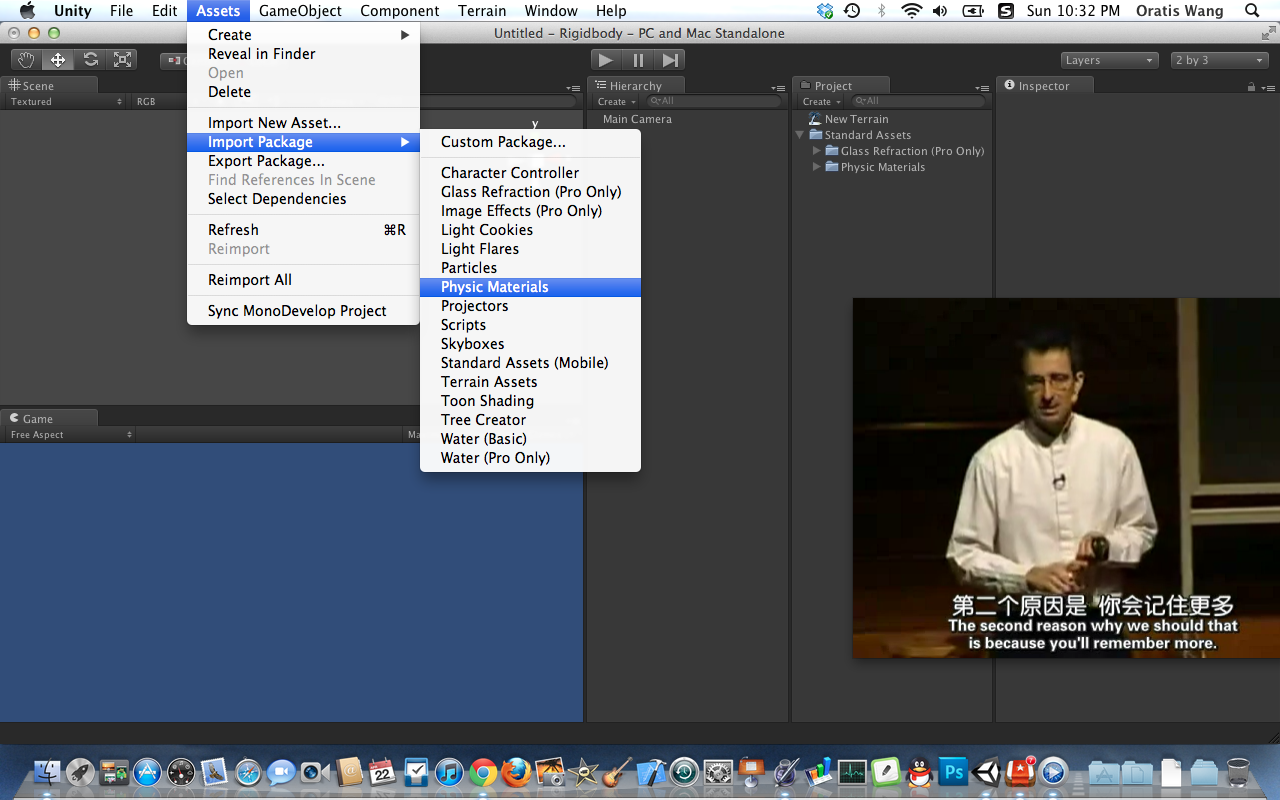Choose Export Package... menu entry

pos(303,161)
